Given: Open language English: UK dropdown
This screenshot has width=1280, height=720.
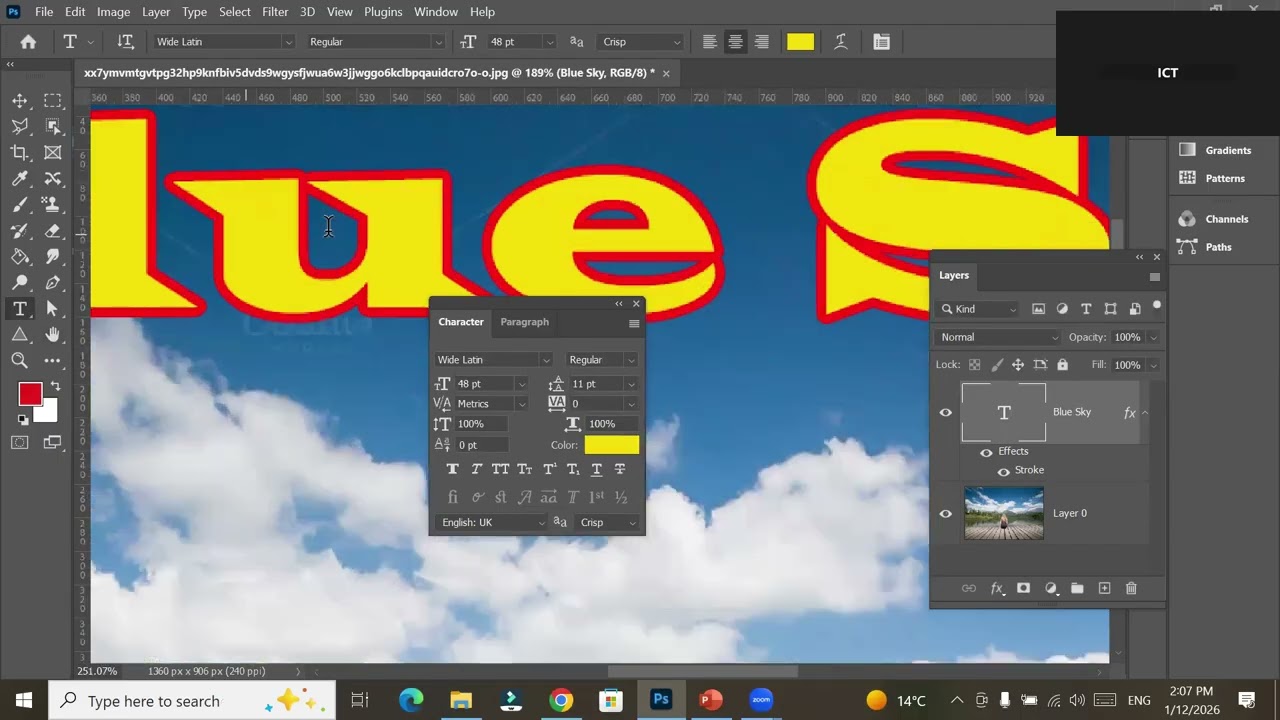Looking at the screenshot, I should pos(494,523).
